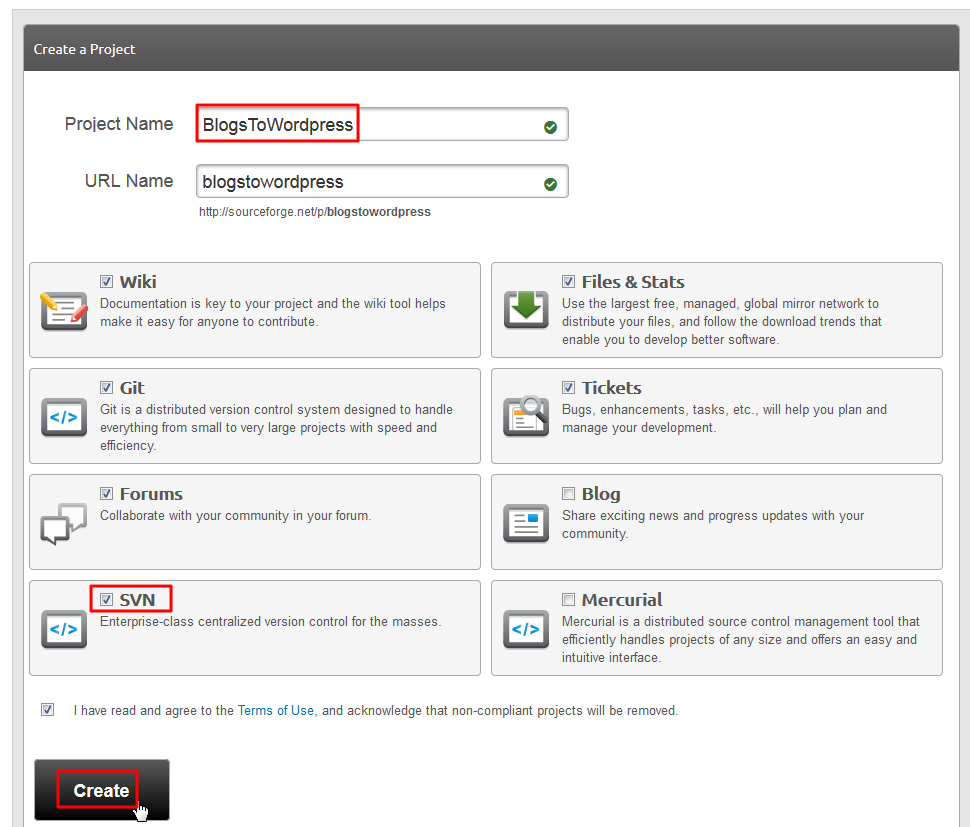Click the Blog newspaper icon
970x827 pixels.
point(526,523)
